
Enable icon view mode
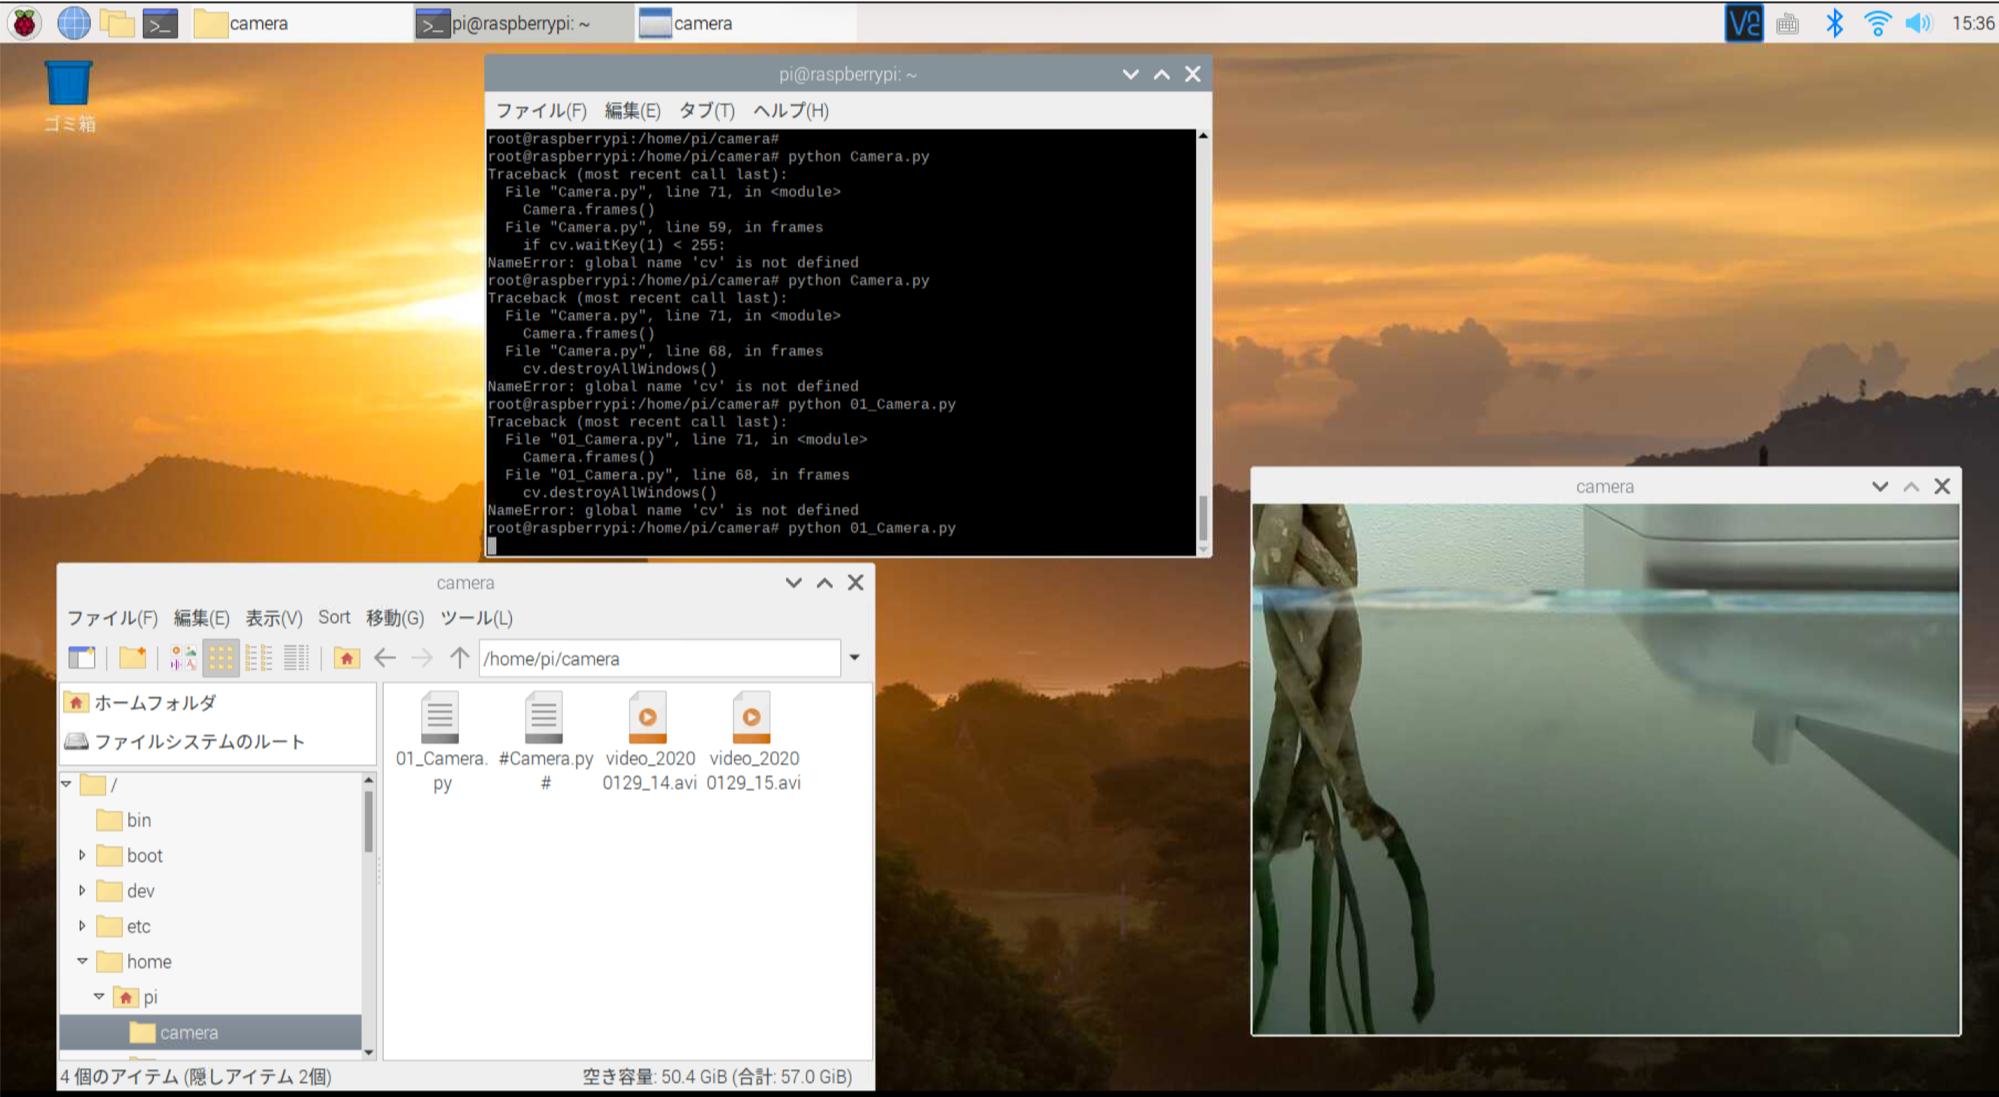[x=220, y=657]
